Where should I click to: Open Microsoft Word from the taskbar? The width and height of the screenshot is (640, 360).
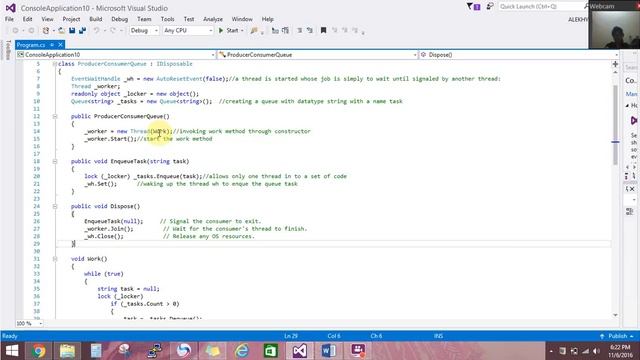coord(329,351)
